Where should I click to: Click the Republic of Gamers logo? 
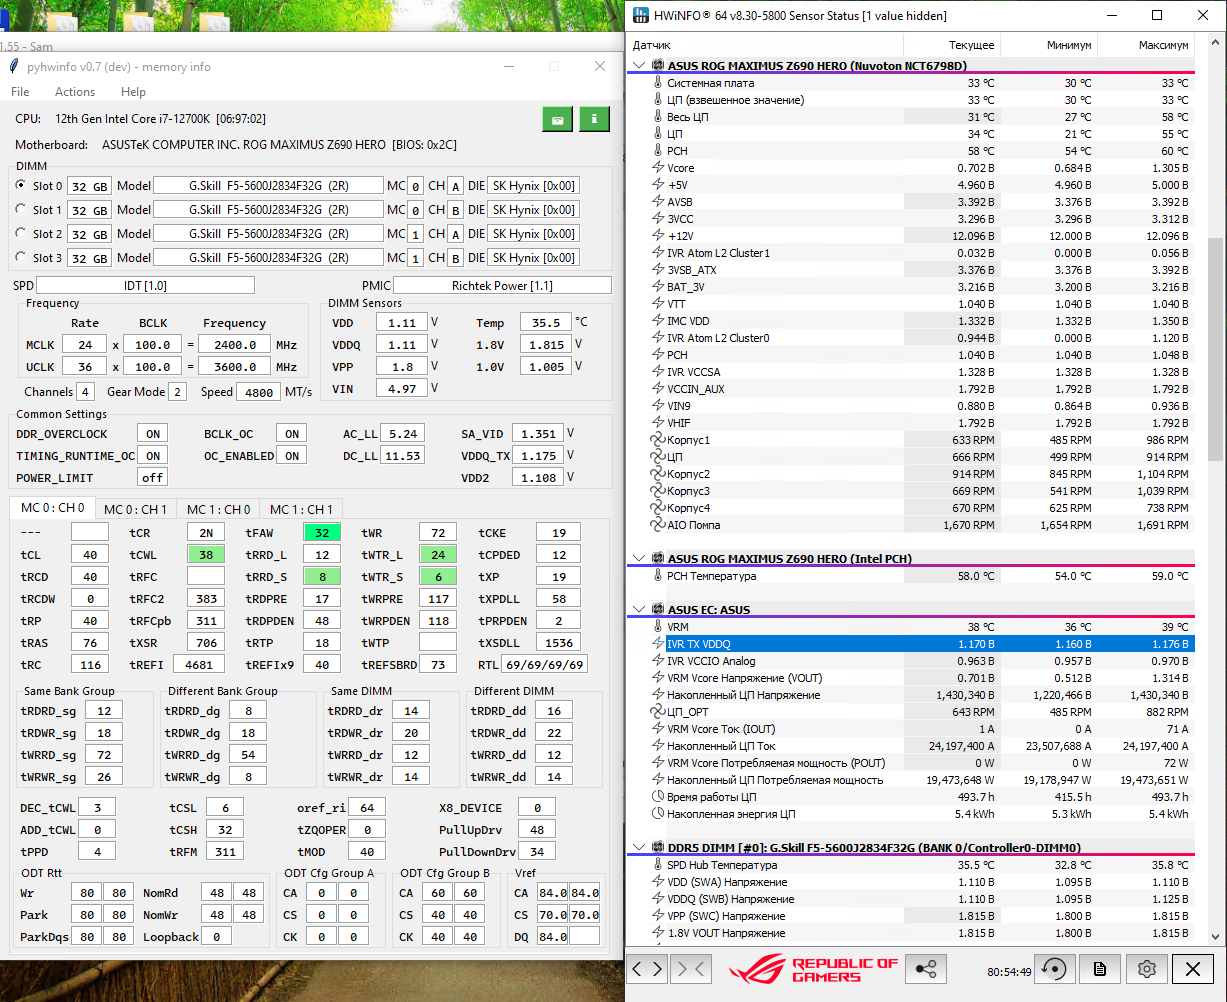813,969
